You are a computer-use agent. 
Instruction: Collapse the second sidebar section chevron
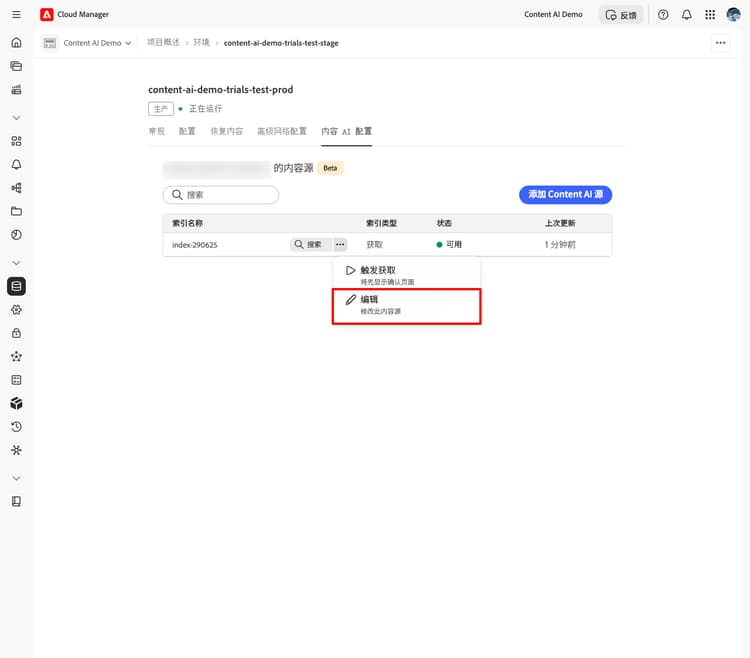pyautogui.click(x=16, y=263)
